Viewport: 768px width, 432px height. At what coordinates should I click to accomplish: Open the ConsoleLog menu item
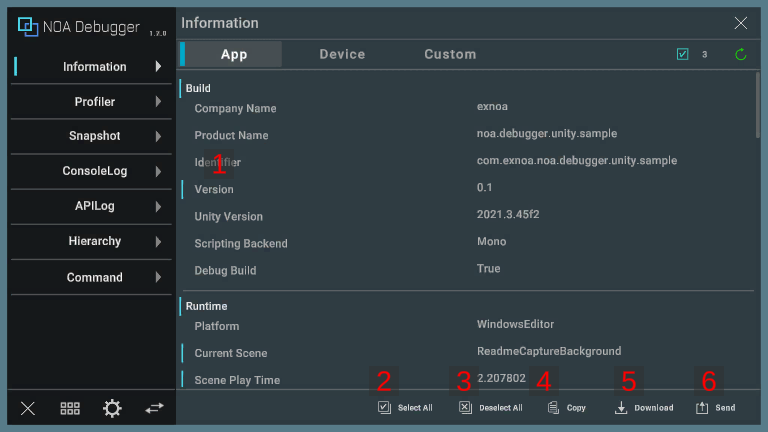(95, 172)
